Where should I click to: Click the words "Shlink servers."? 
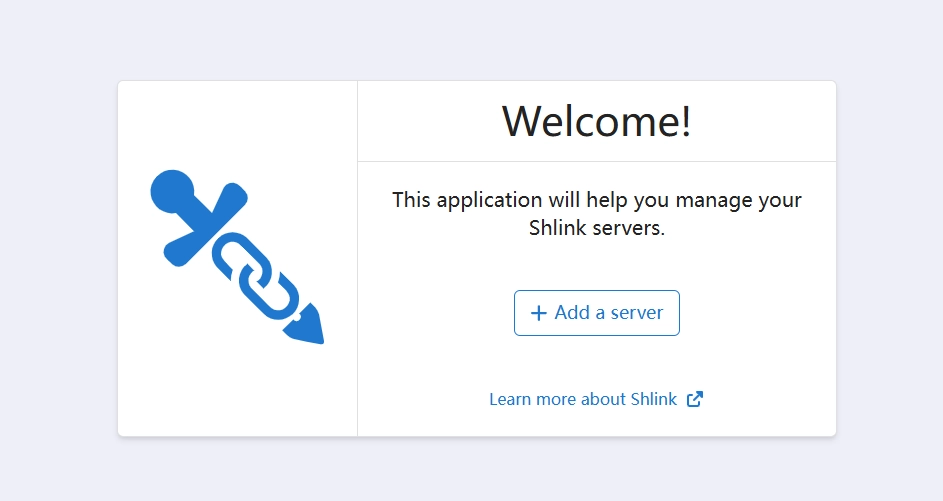tap(596, 228)
